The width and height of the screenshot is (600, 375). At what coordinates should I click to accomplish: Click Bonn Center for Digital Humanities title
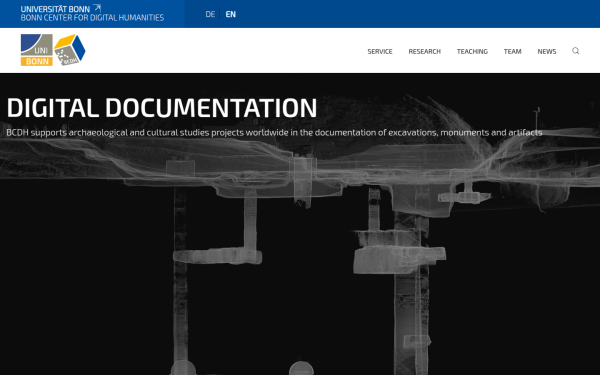coord(92,18)
